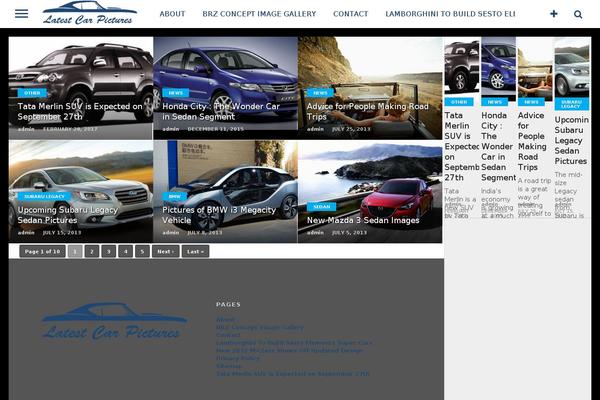Open sidebar title Advice for People Making Road Trips

coord(532,141)
